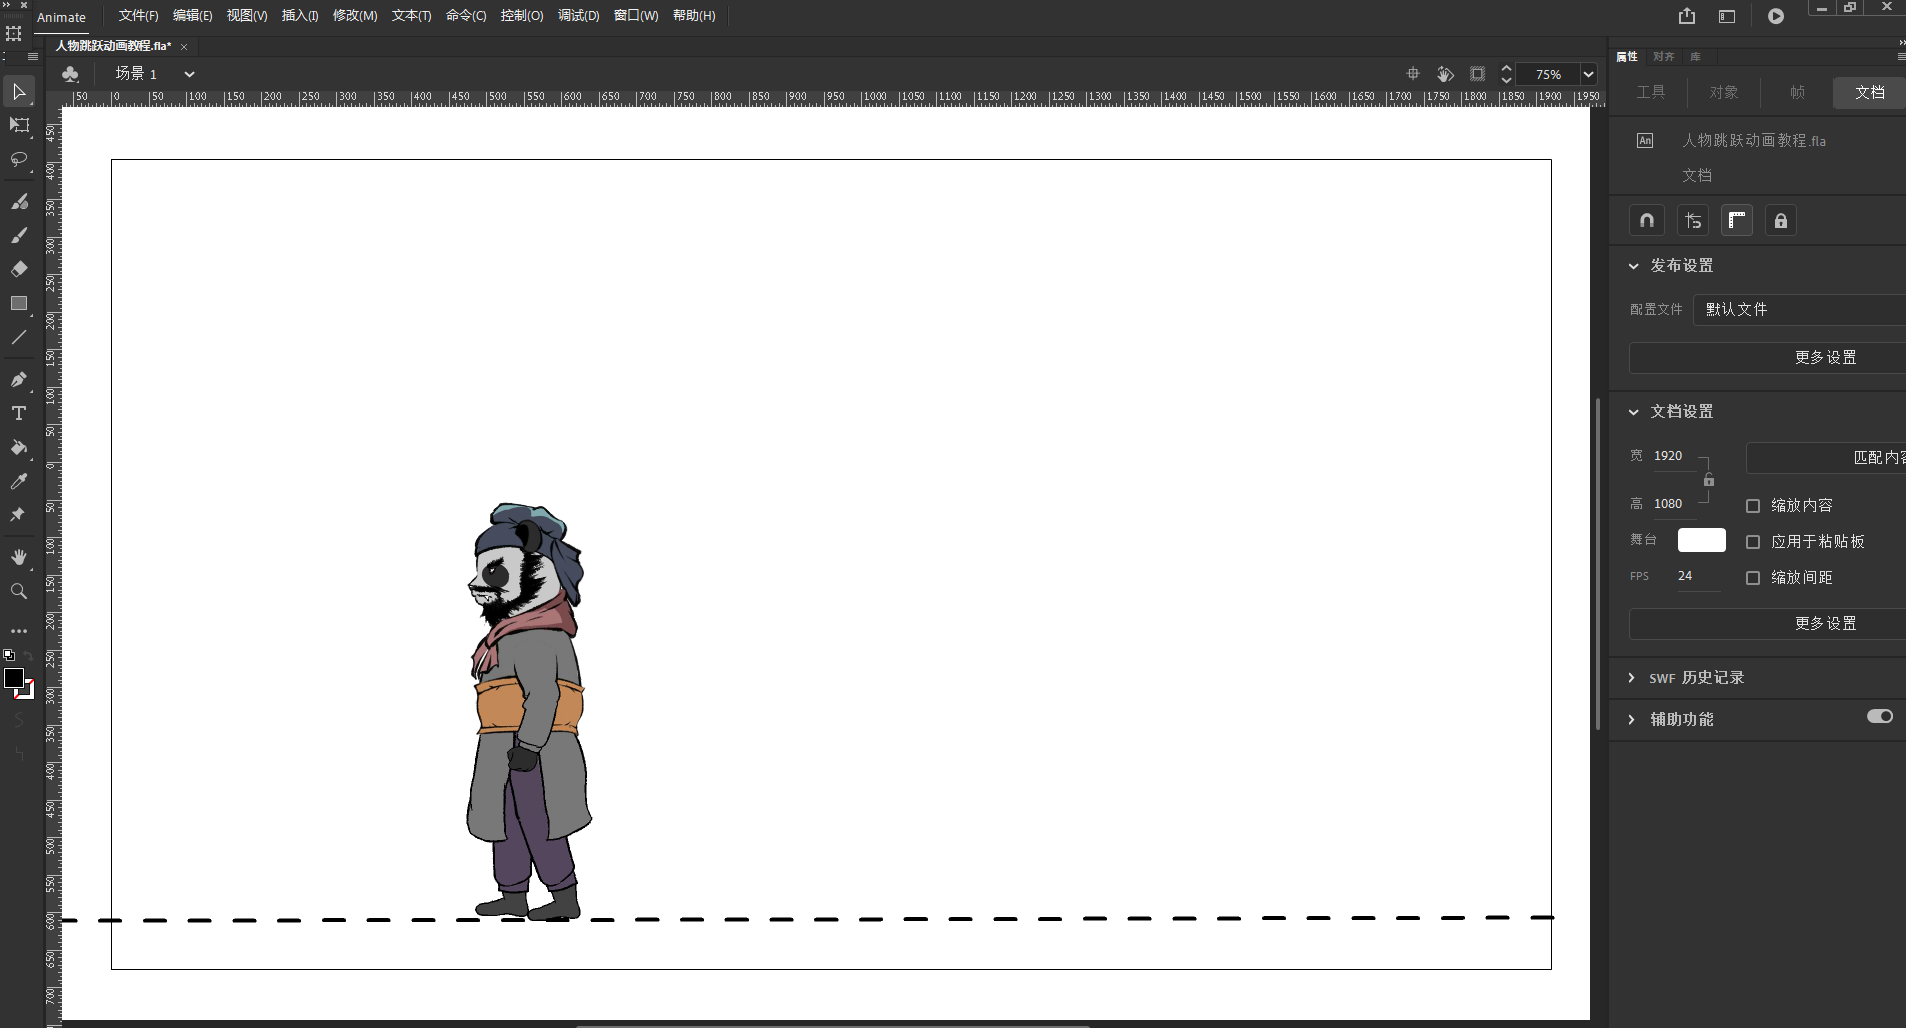
Task: Select the Fluid Brush tool
Action: click(18, 201)
